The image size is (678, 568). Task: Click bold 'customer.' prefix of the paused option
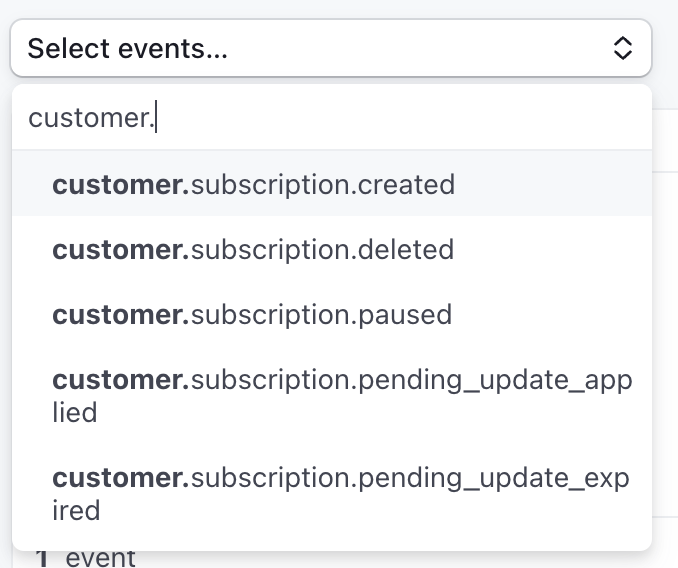coord(120,315)
